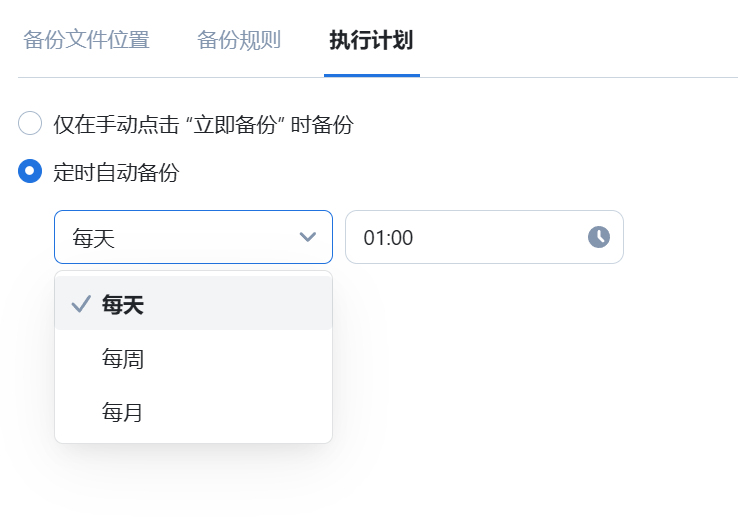Click the 定时自动备份 label text
The width and height of the screenshot is (738, 519).
point(116,173)
